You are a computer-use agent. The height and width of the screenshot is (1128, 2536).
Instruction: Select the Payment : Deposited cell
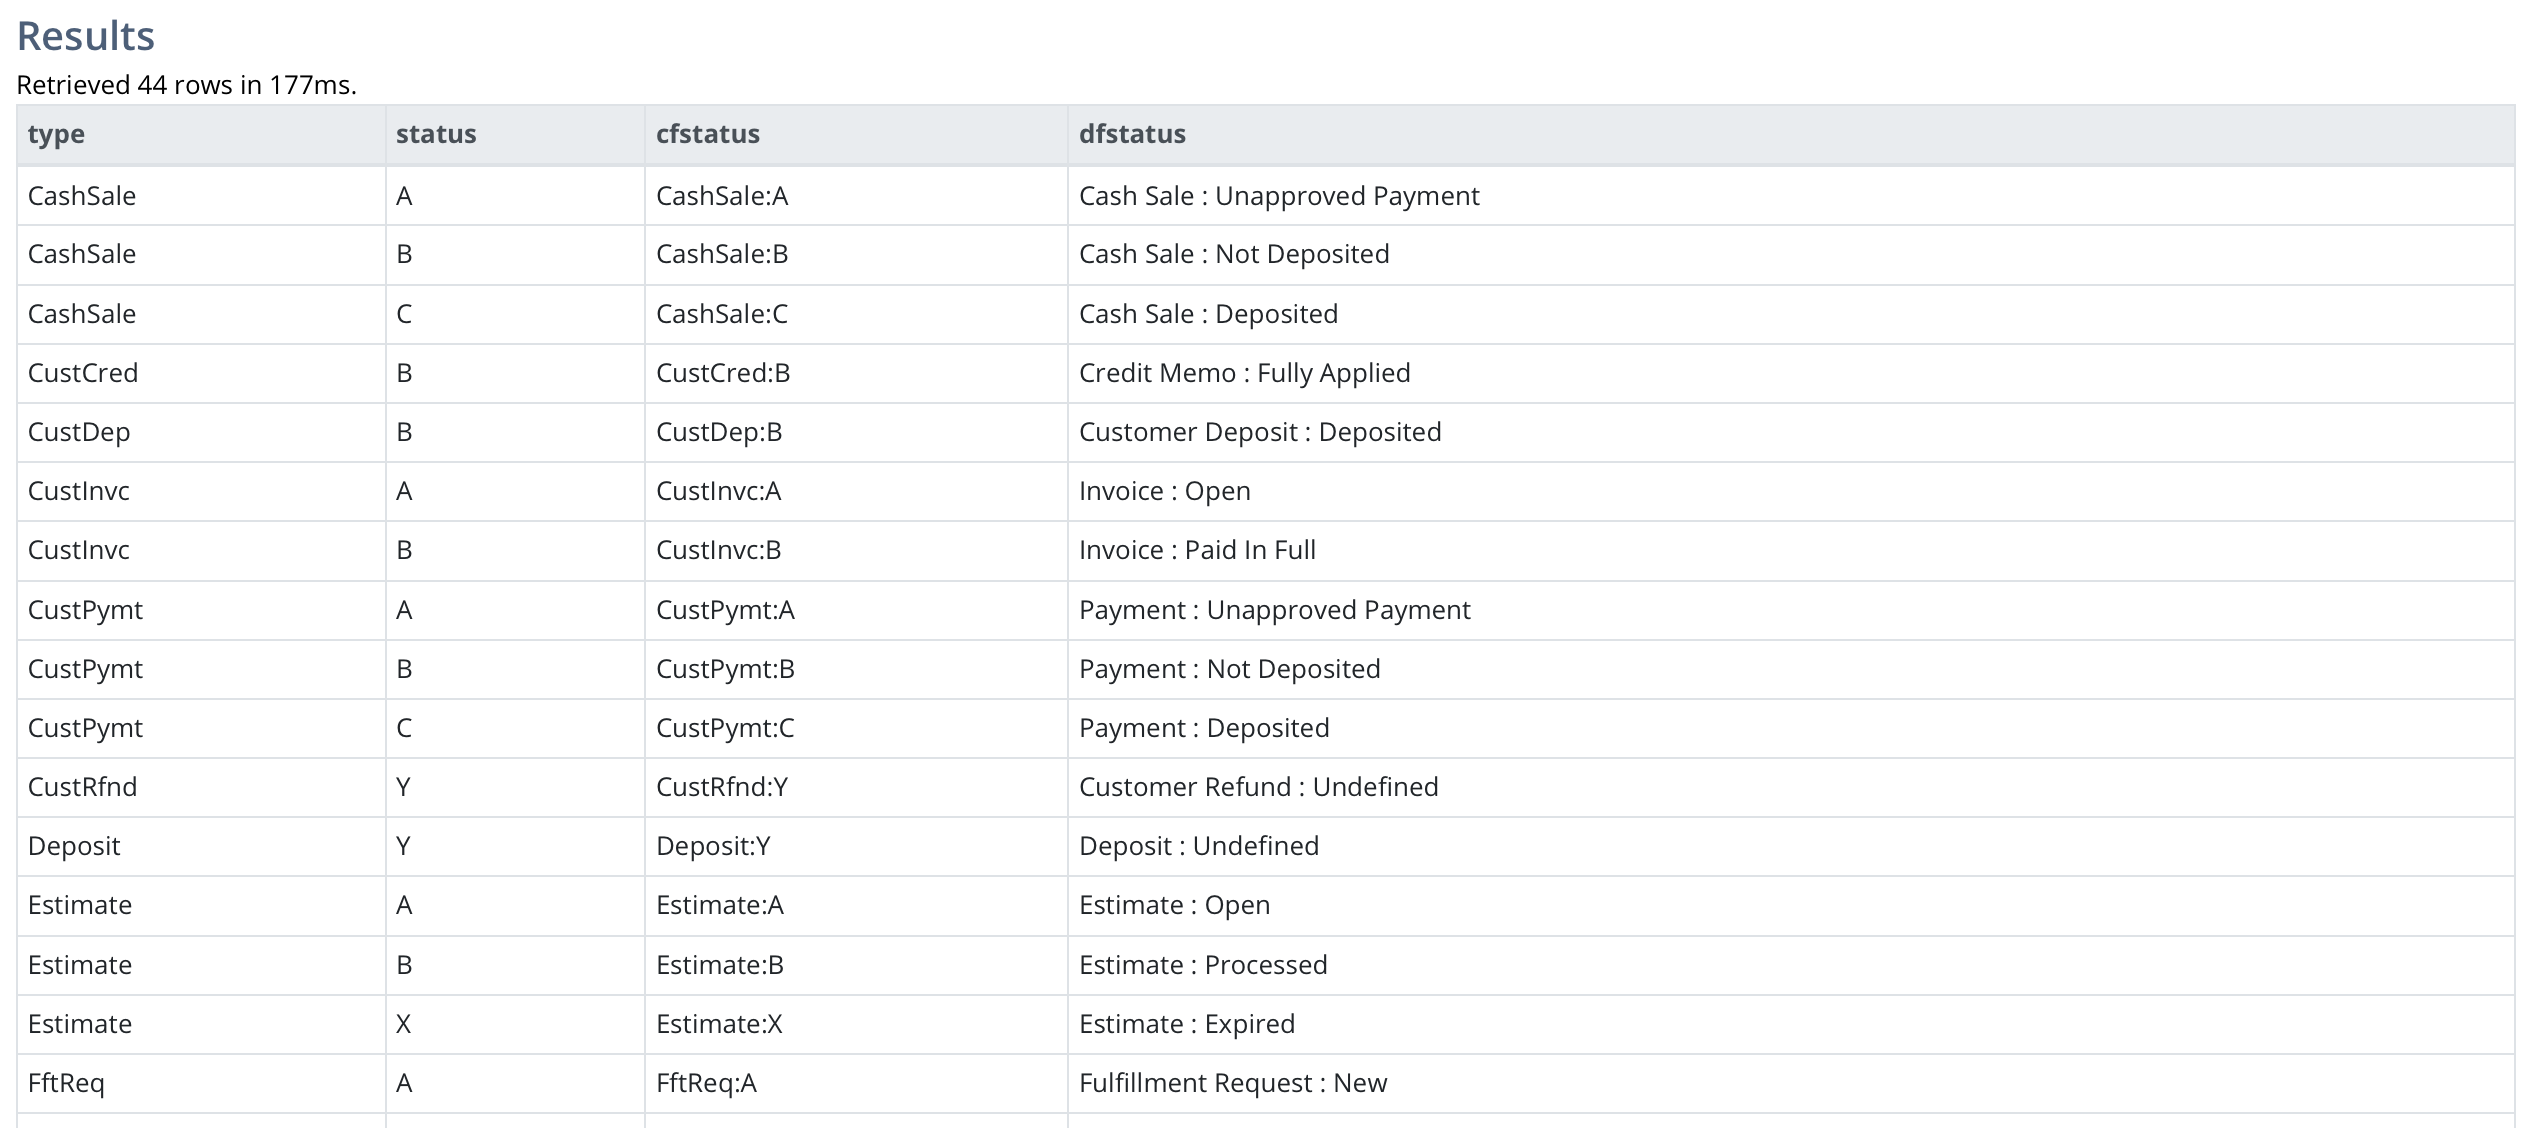(x=1791, y=728)
